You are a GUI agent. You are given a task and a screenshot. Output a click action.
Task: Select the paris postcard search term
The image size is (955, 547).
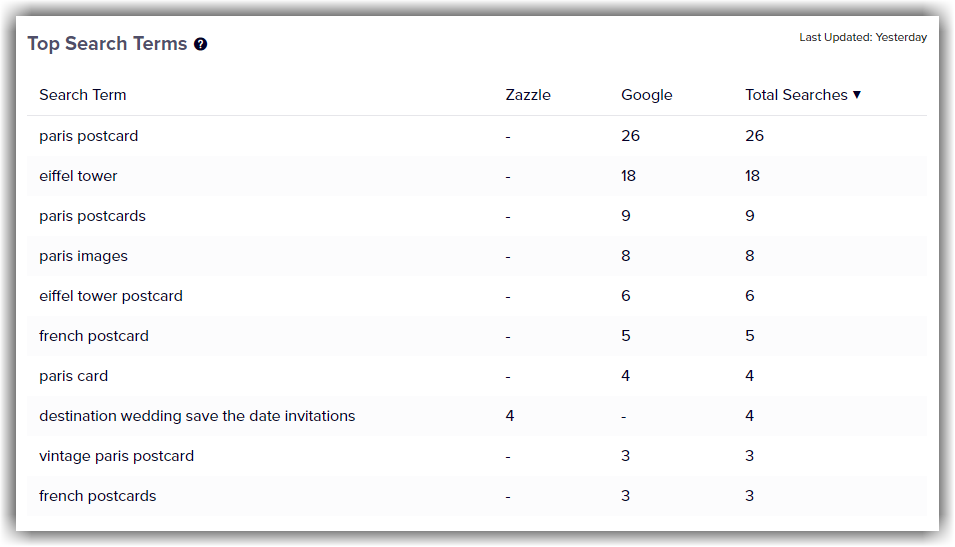[x=88, y=136]
